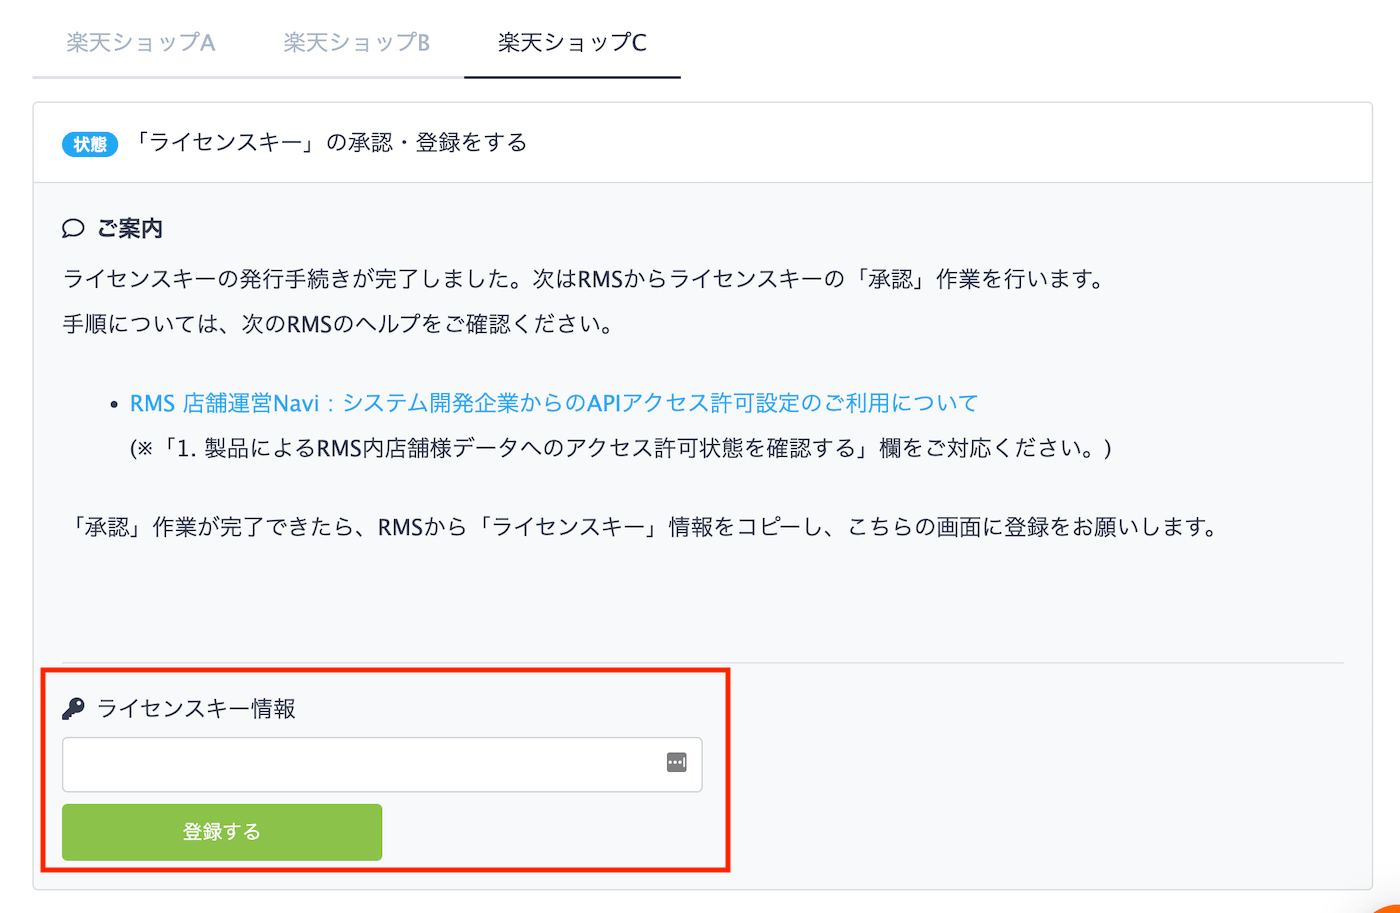Image resolution: width=1400 pixels, height=913 pixels.
Task: Click the ライセンスキー情報 input field
Action: (382, 765)
